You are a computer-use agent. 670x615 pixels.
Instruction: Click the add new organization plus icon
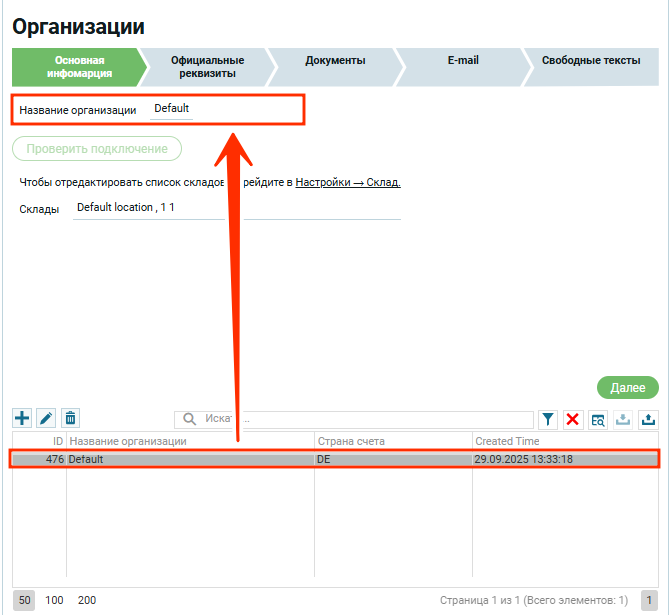pos(22,419)
